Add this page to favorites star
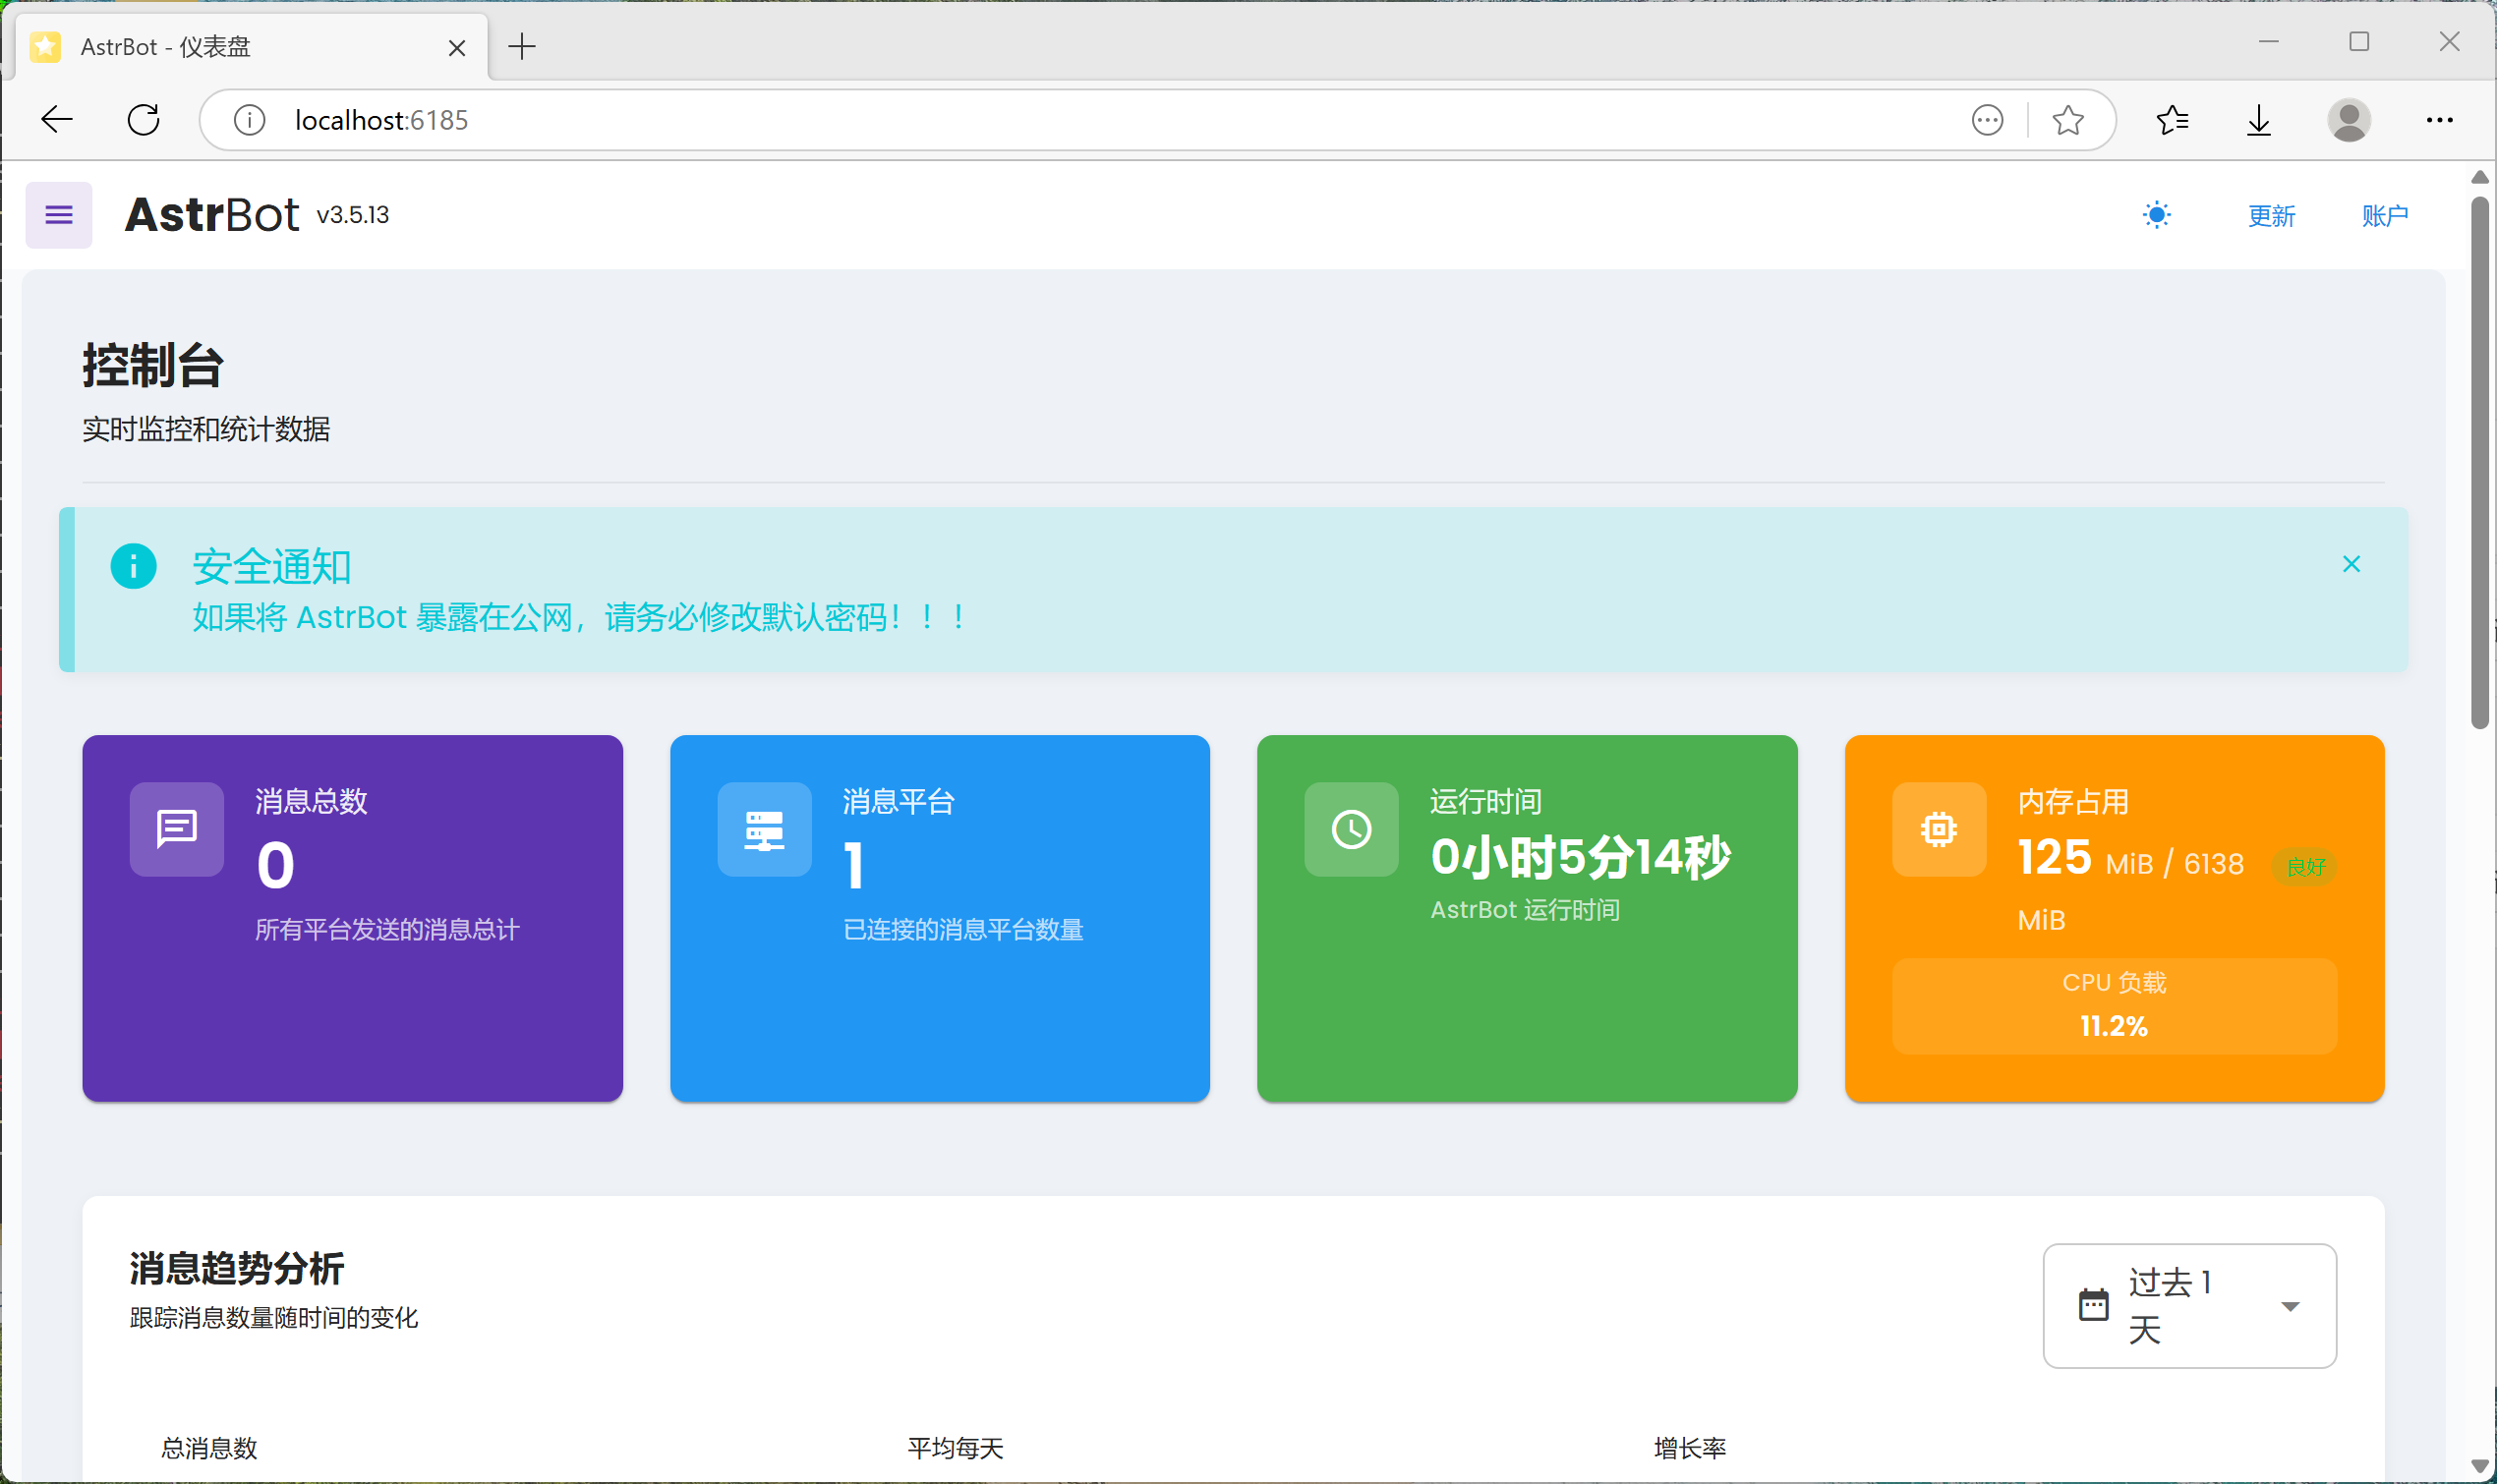 click(x=2068, y=120)
